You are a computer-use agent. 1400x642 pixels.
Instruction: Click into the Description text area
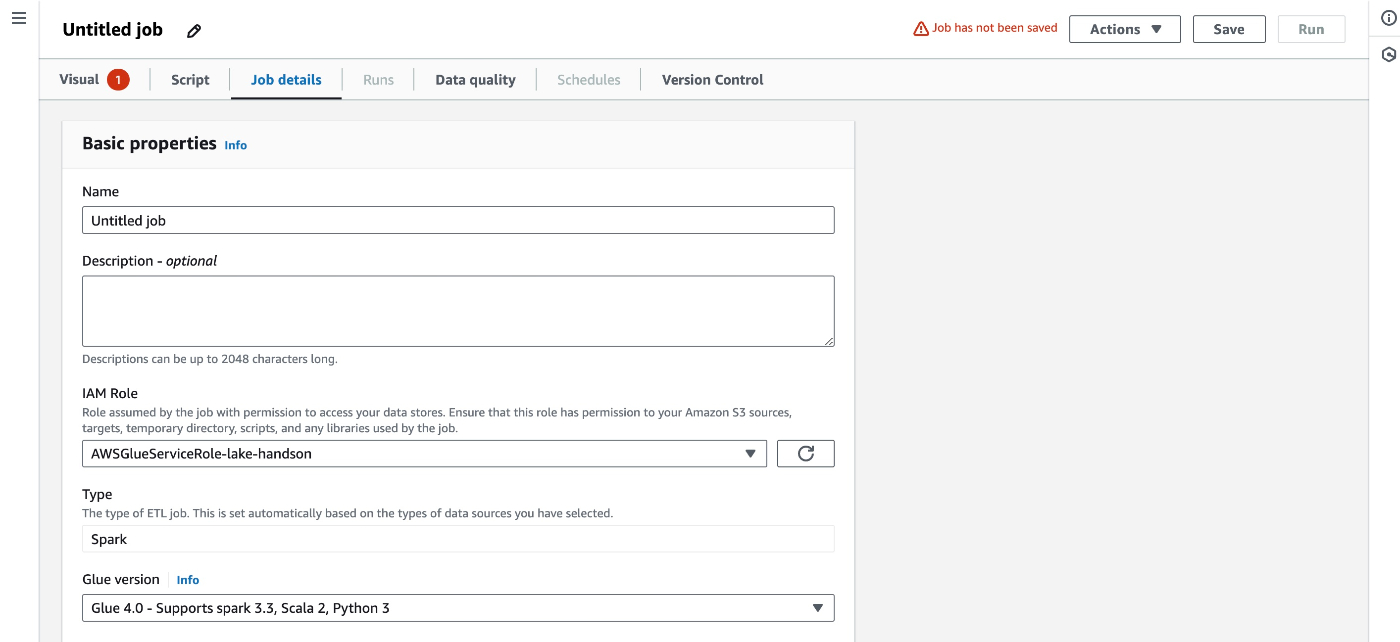457,311
